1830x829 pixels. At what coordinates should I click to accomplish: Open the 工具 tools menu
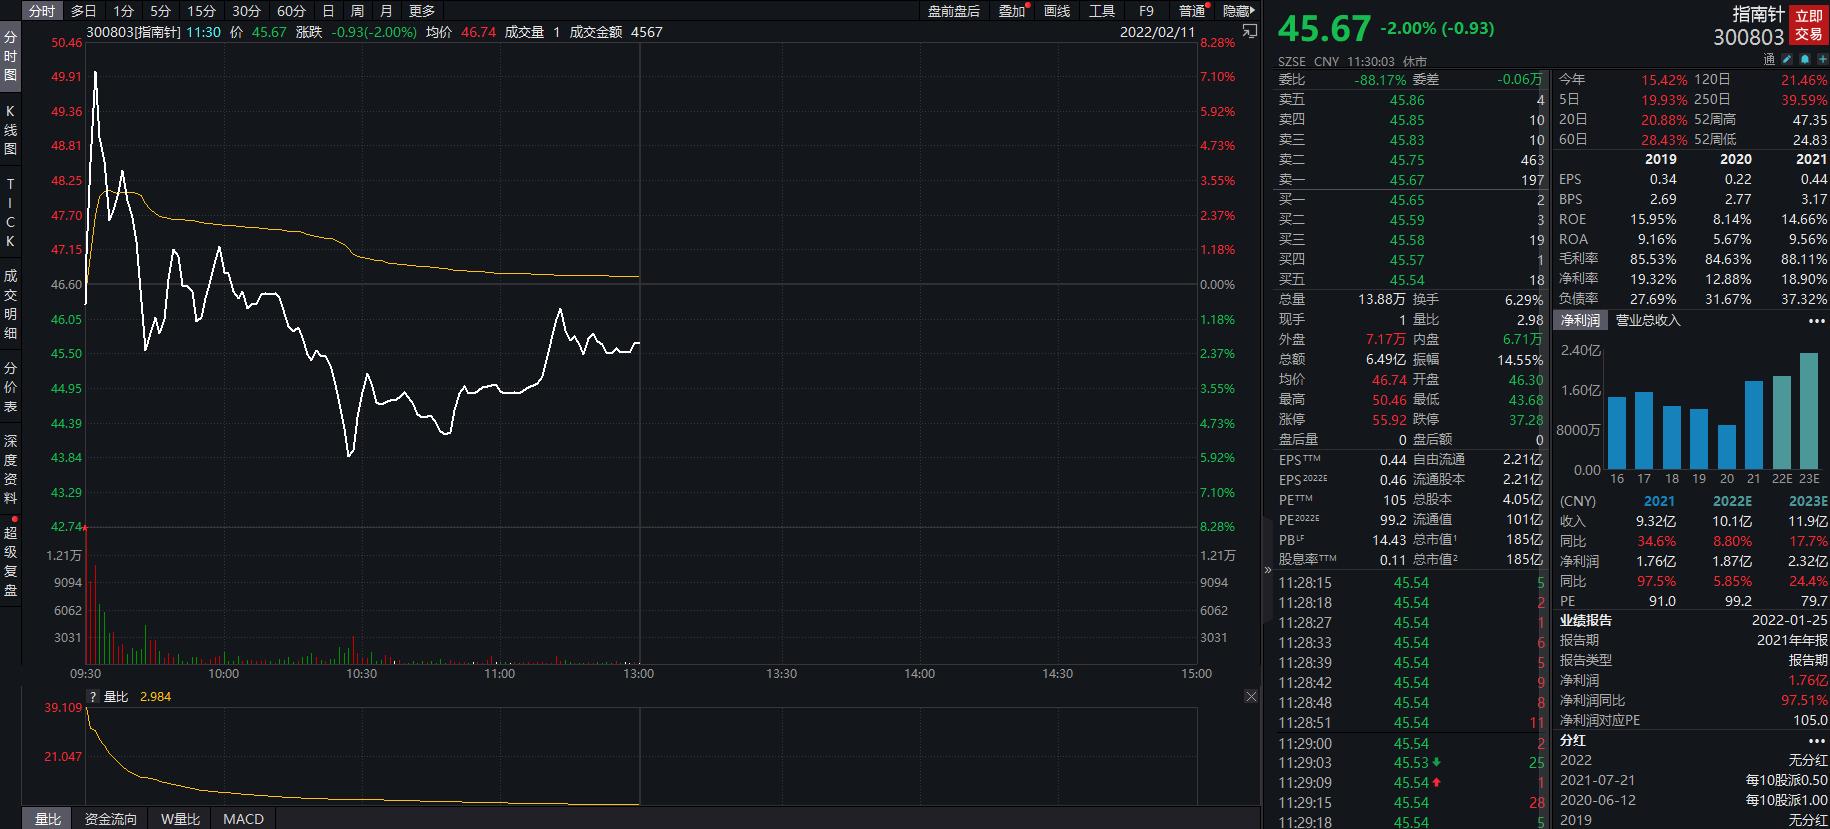1102,11
